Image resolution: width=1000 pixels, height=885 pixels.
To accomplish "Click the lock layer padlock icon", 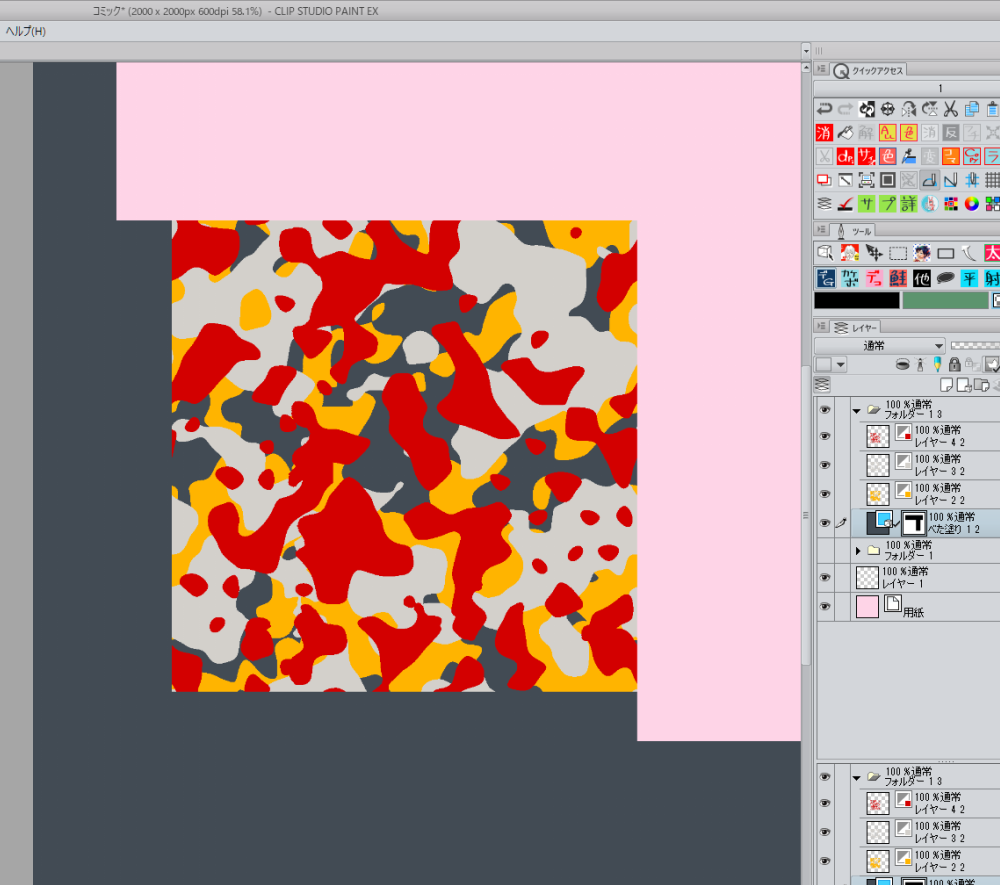I will pyautogui.click(x=954, y=364).
